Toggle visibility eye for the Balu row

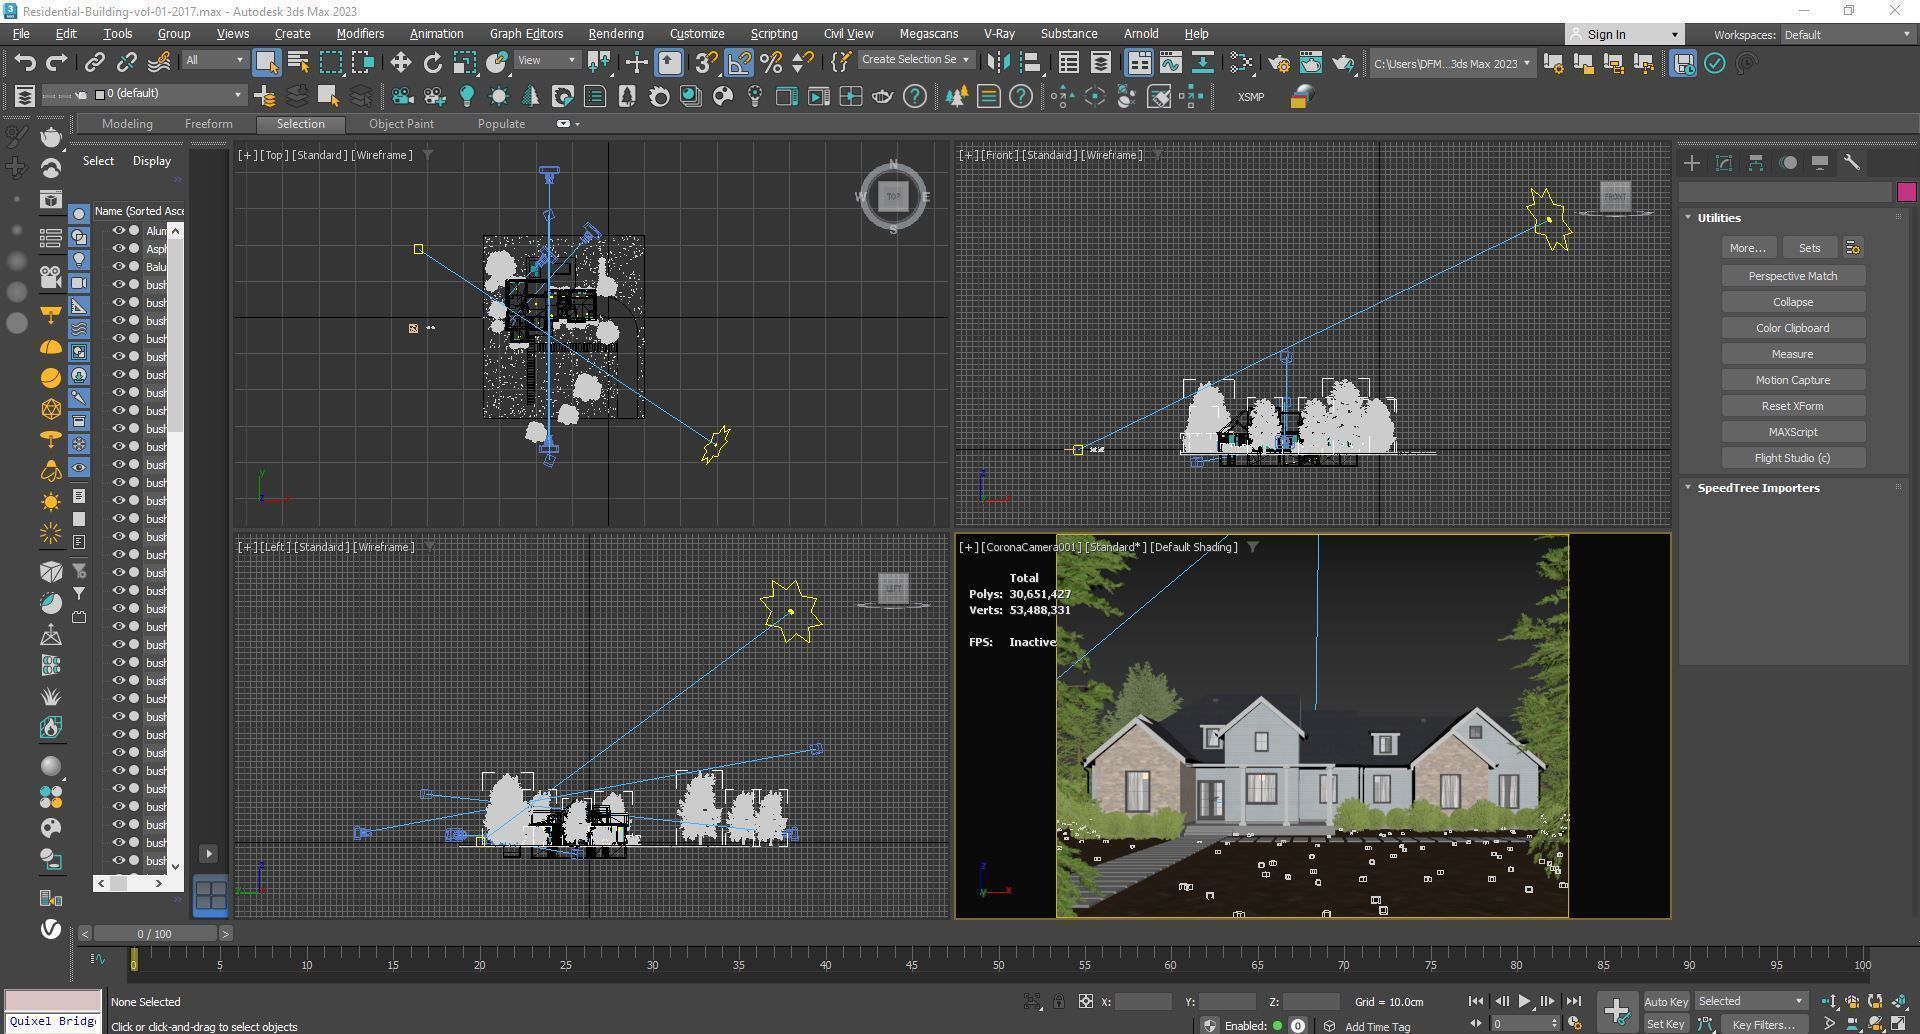pos(119,267)
